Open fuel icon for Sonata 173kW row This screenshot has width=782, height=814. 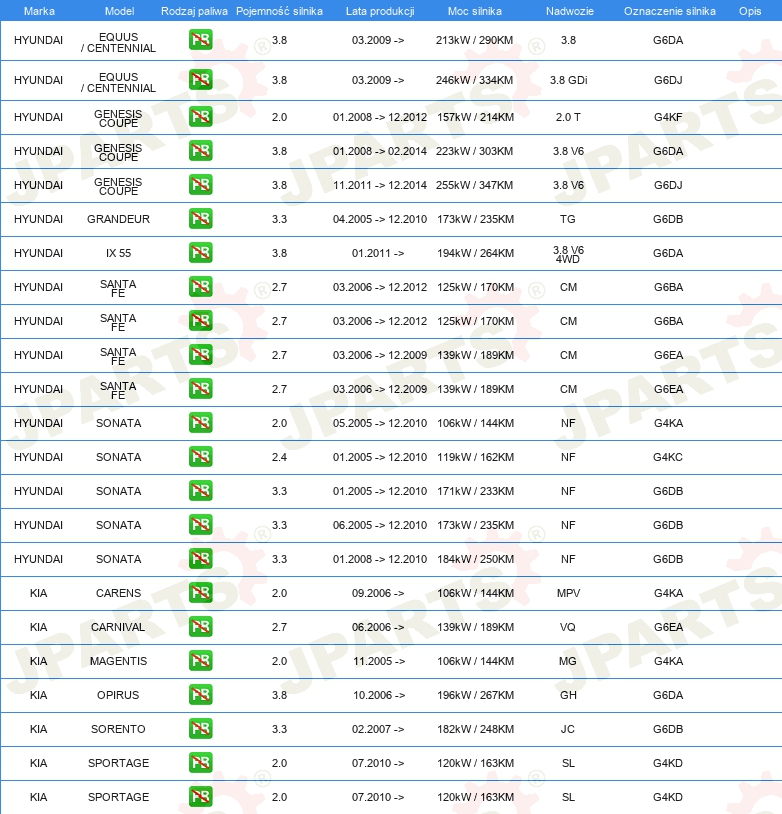[x=200, y=525]
